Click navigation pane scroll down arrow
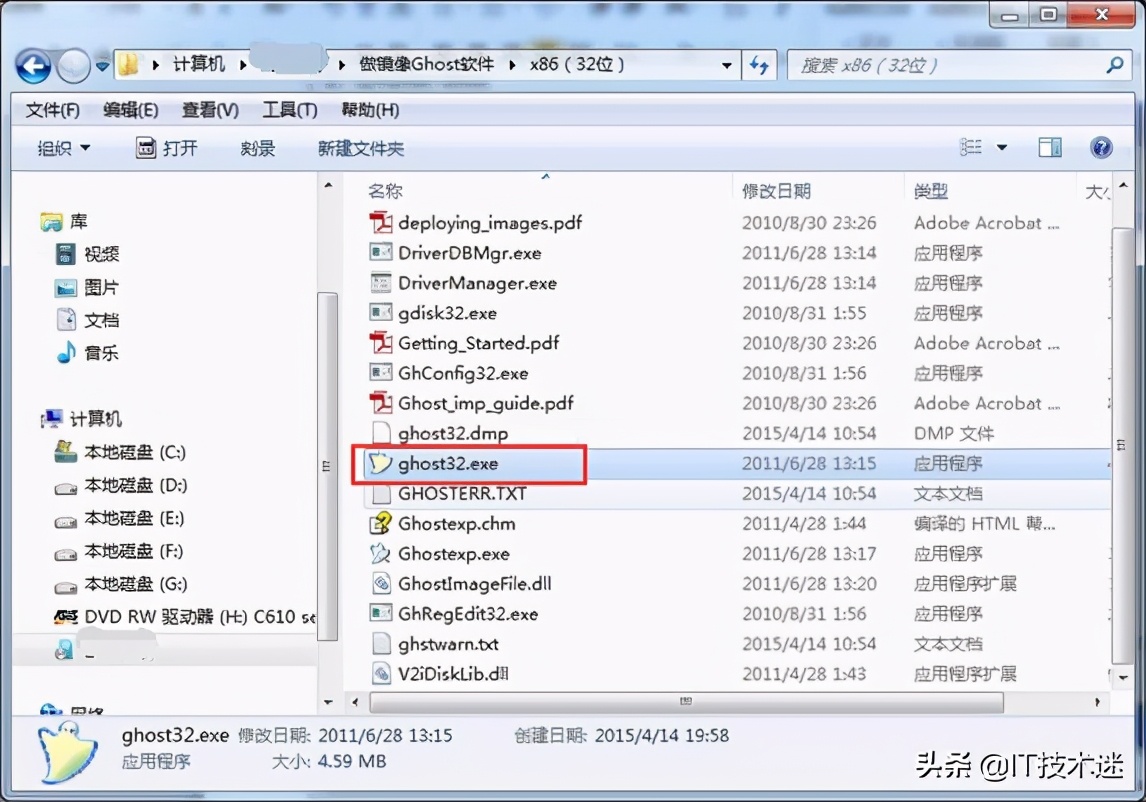 coord(328,702)
